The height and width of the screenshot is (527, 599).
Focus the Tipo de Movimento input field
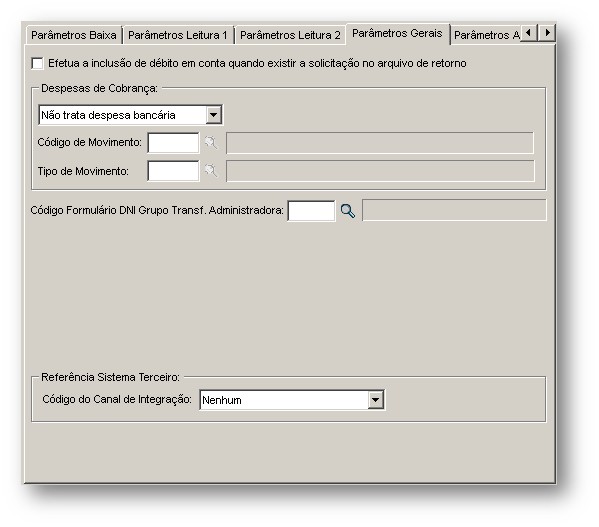pos(173,171)
